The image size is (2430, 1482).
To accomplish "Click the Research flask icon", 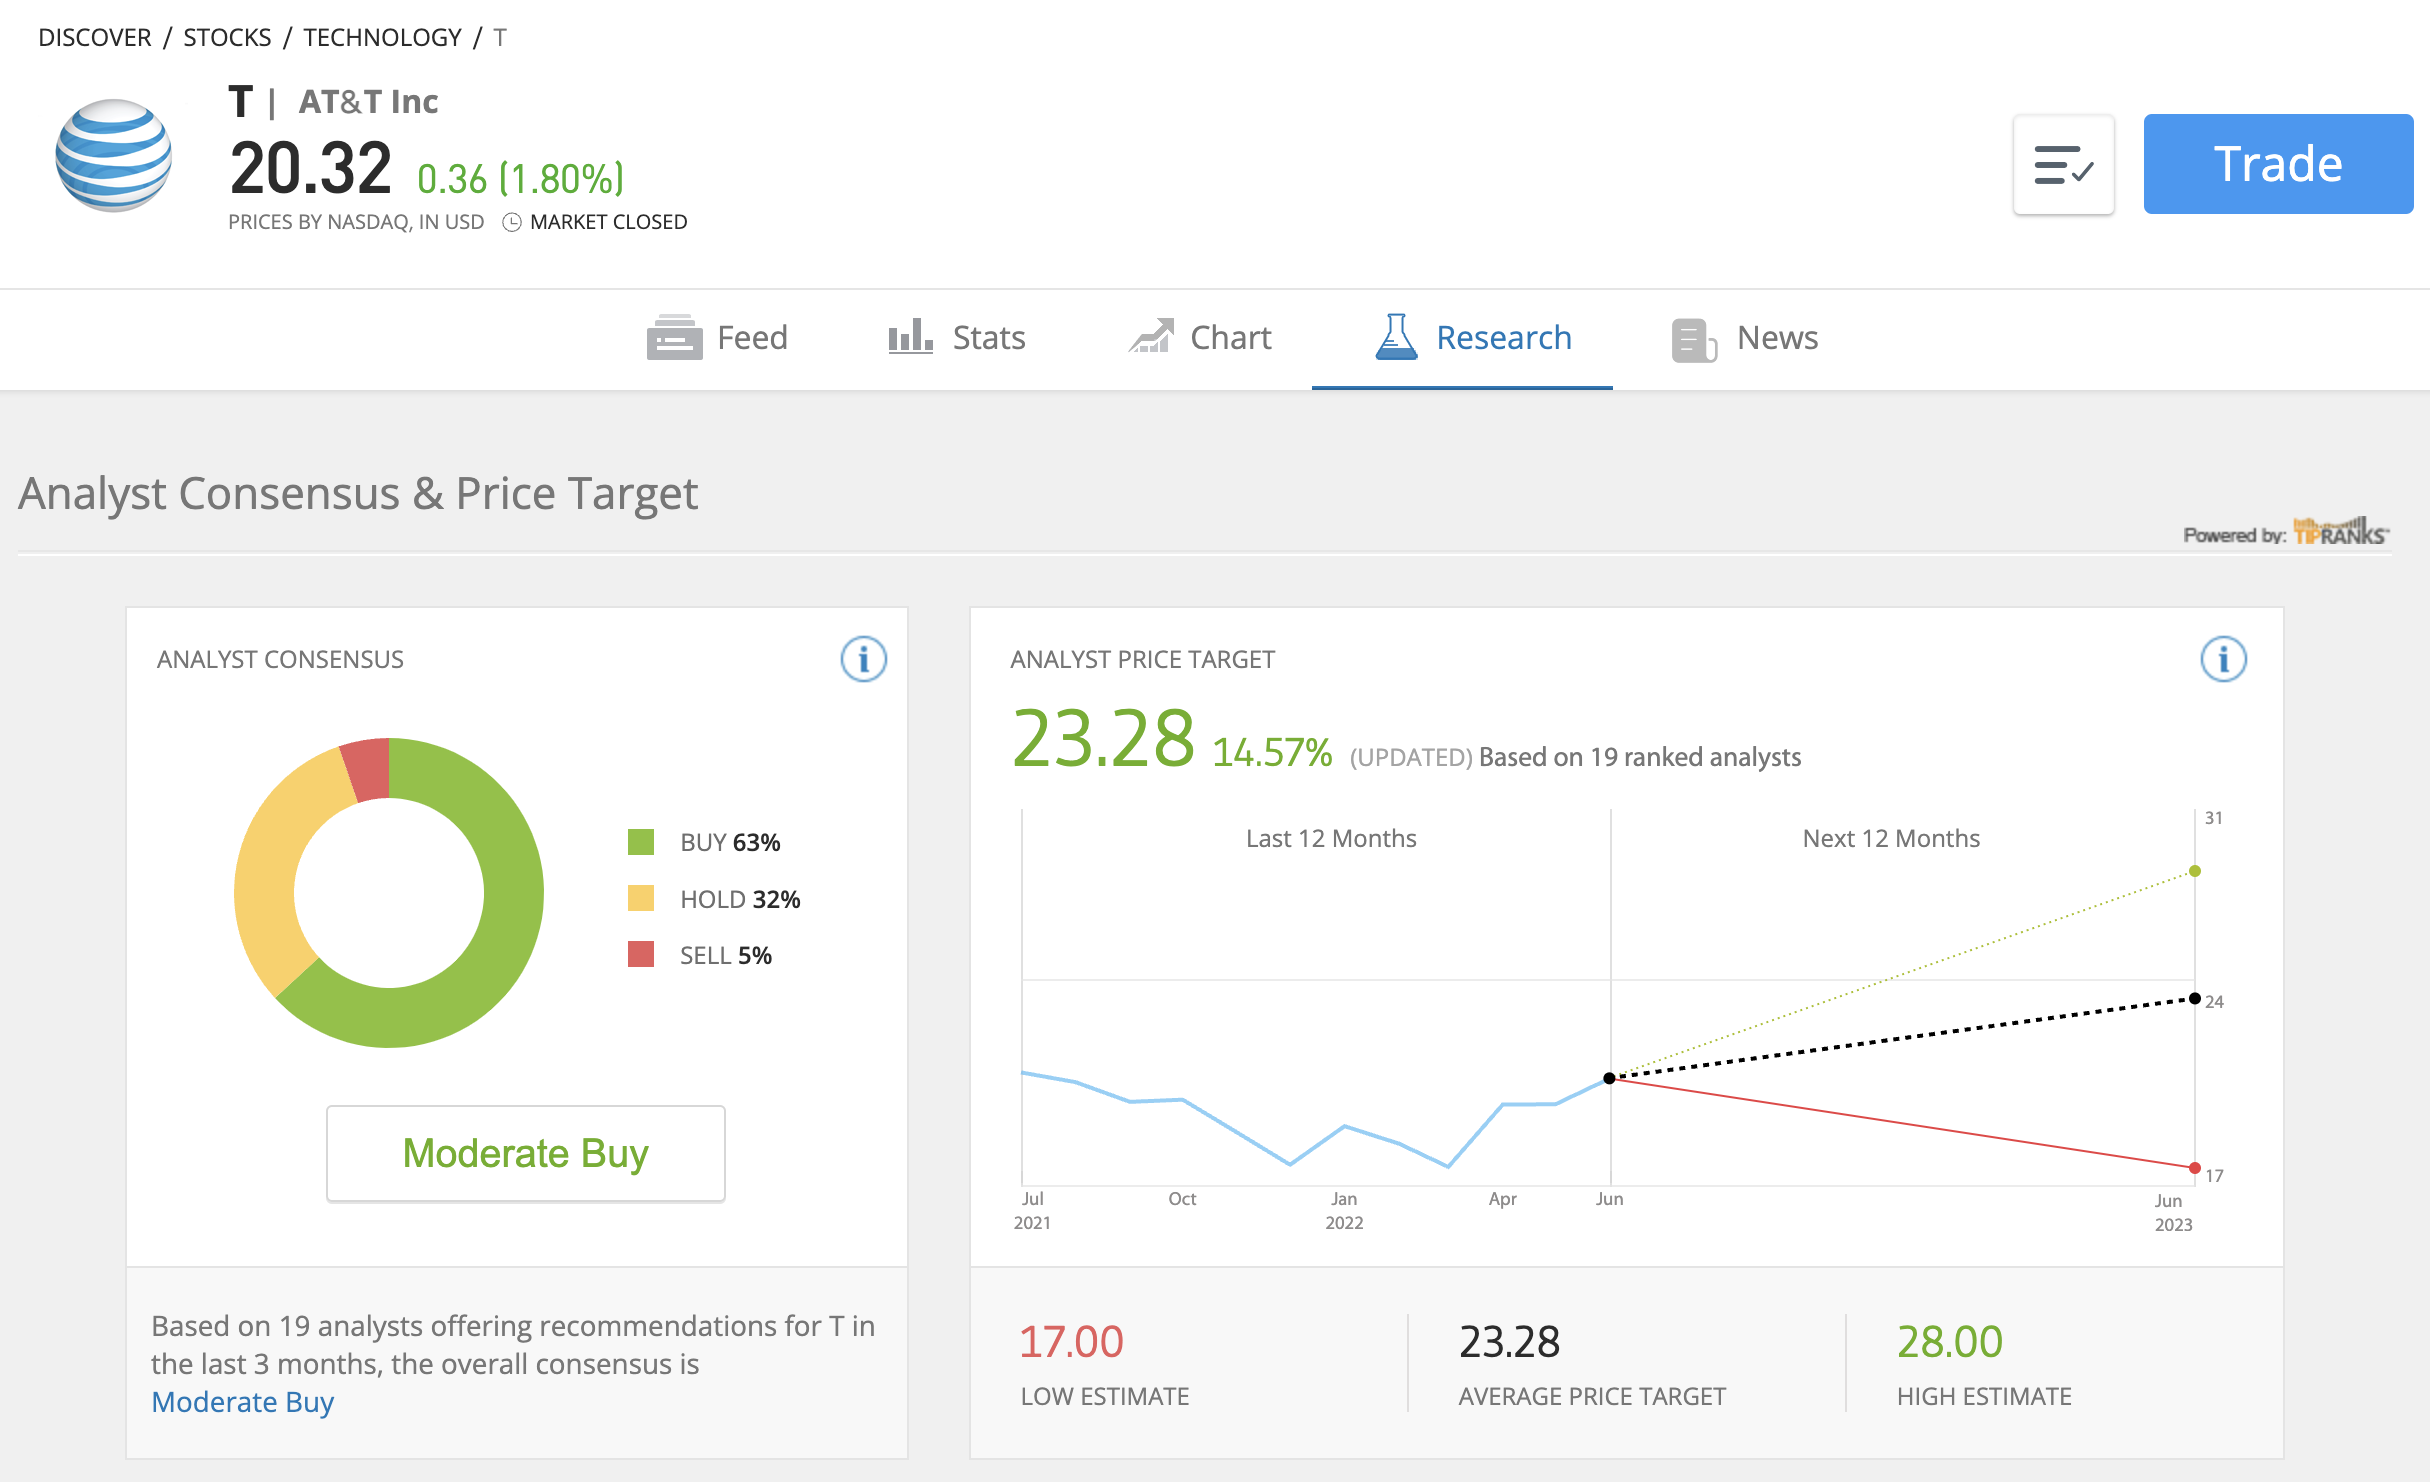I will [x=1396, y=336].
